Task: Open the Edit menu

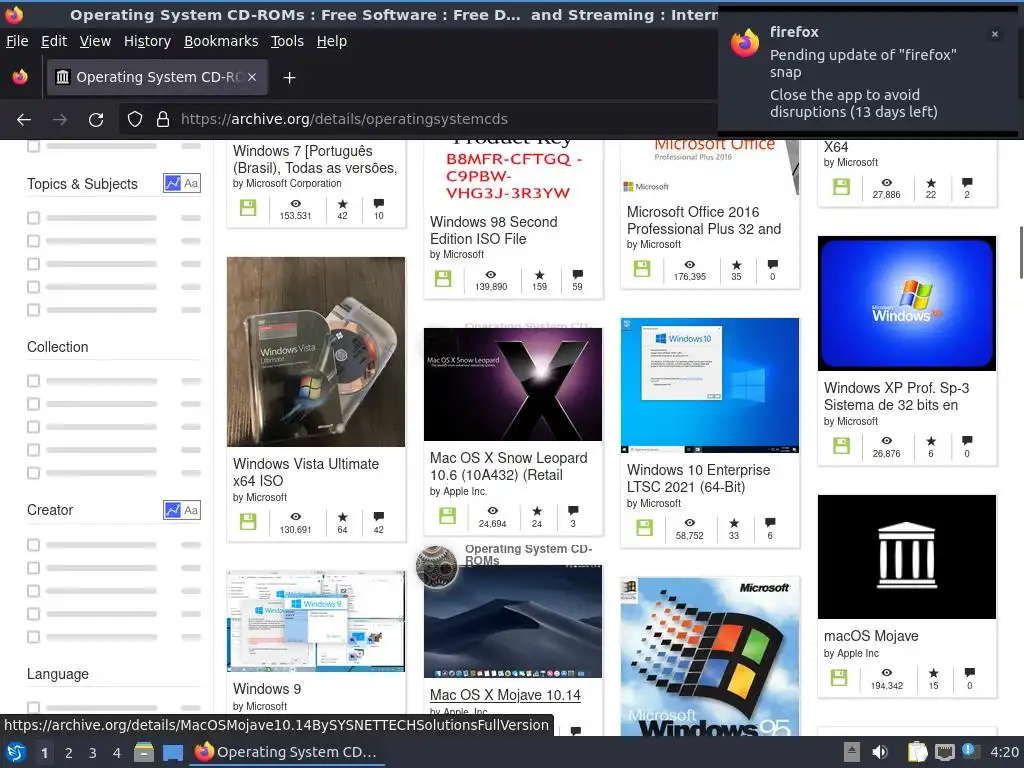Action: pyautogui.click(x=54, y=41)
